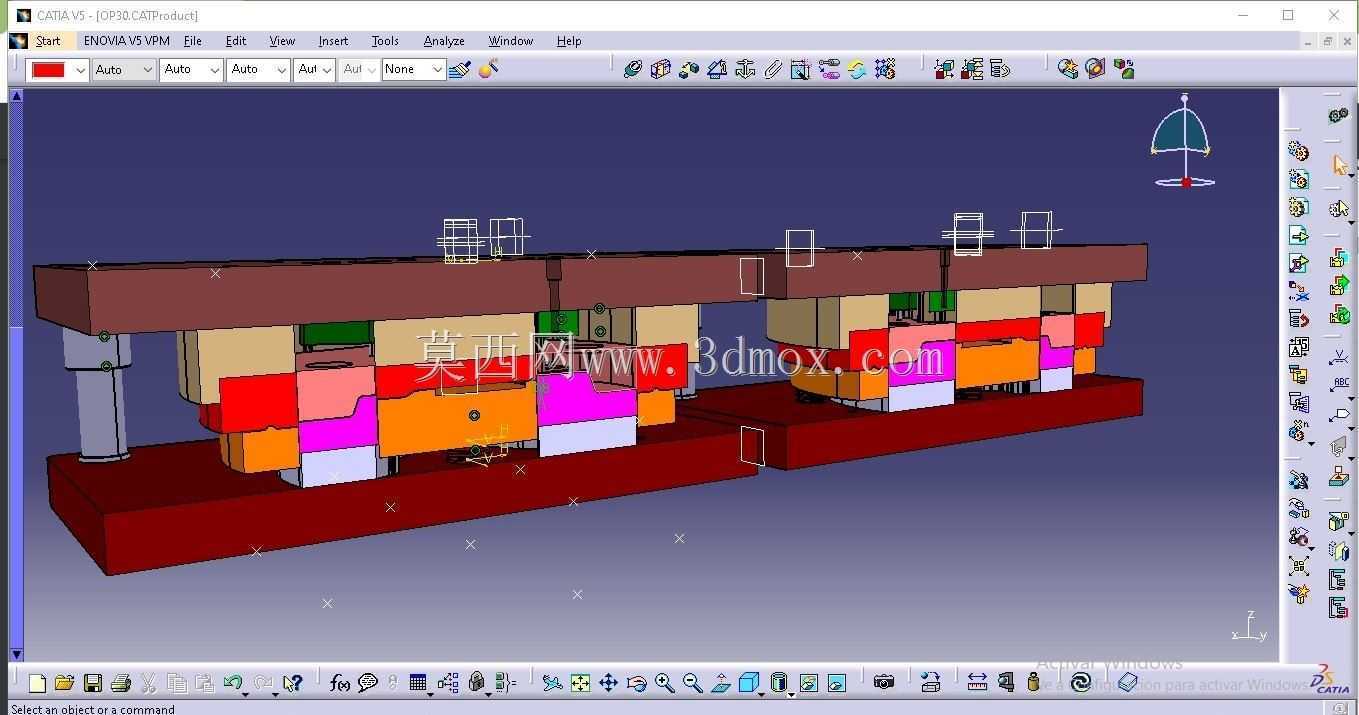
Task: Restore the inner OP30.CATProduct document window
Action: pos(1328,41)
